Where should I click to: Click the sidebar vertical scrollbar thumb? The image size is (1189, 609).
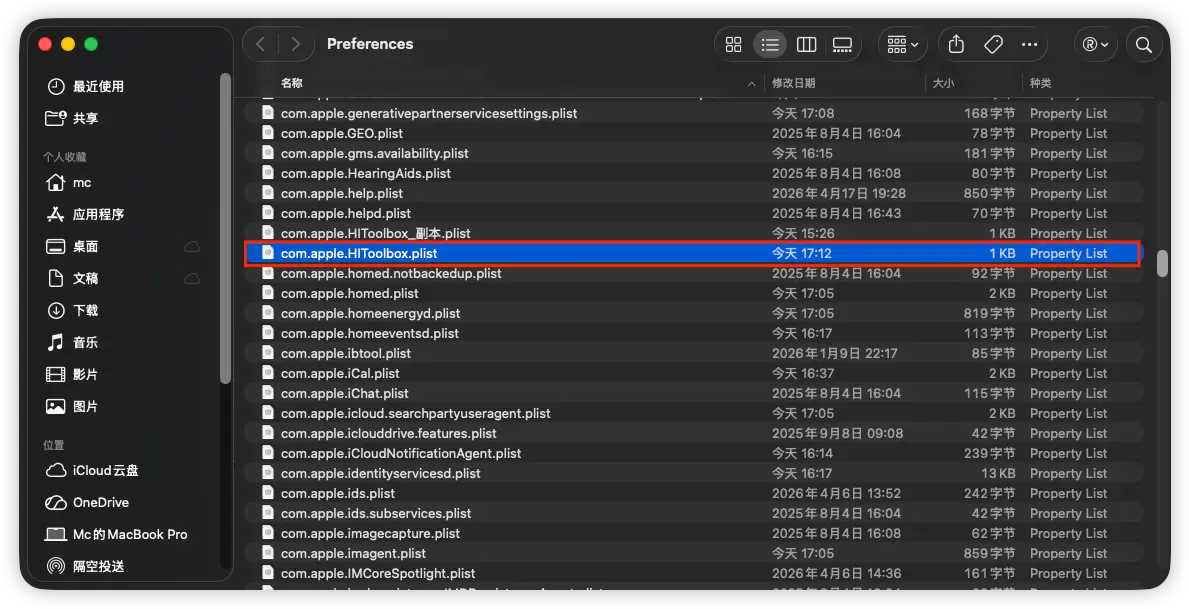pos(224,228)
